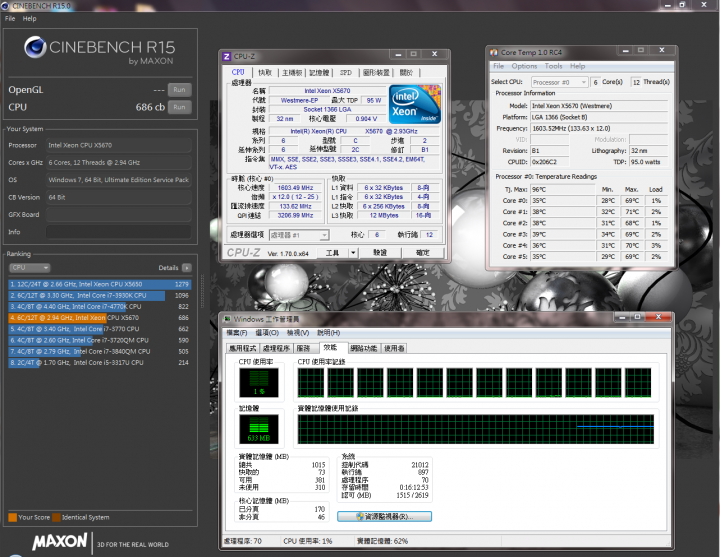Switch to Processes tab in Task Manager

[x=276, y=348]
